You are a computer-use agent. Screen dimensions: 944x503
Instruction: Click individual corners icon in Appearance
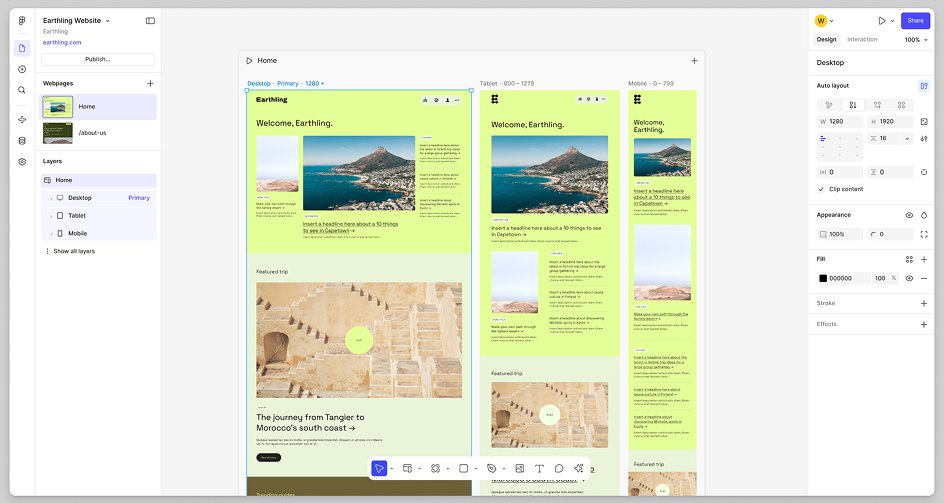(924, 234)
